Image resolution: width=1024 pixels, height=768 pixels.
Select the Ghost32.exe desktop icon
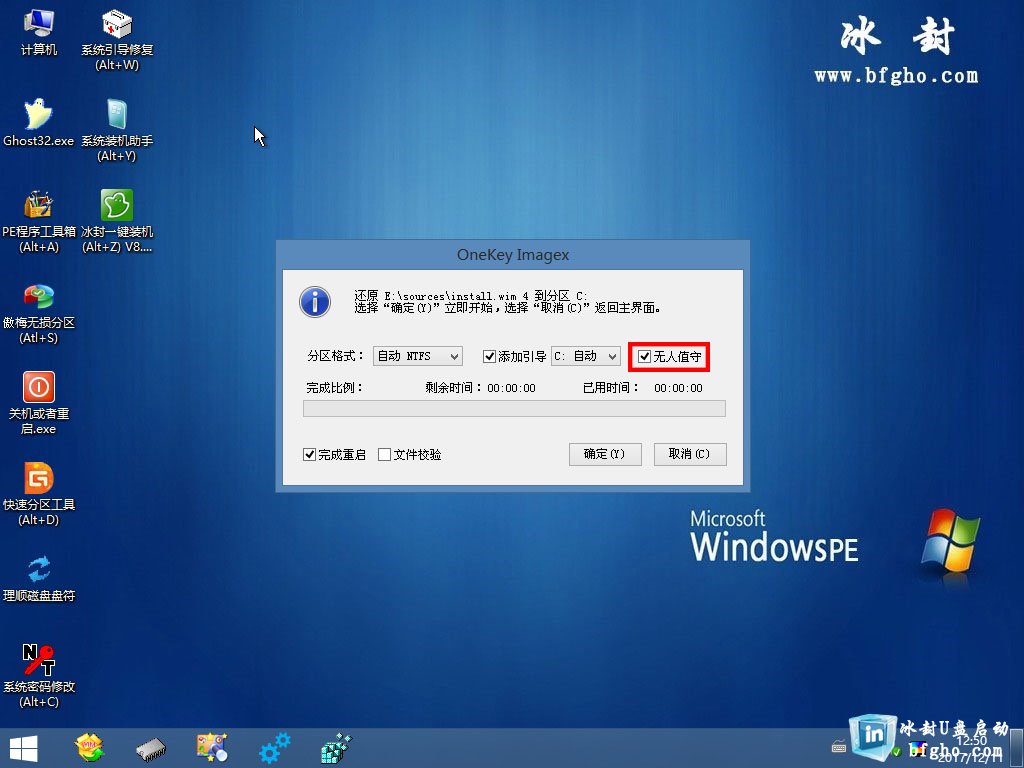(39, 122)
